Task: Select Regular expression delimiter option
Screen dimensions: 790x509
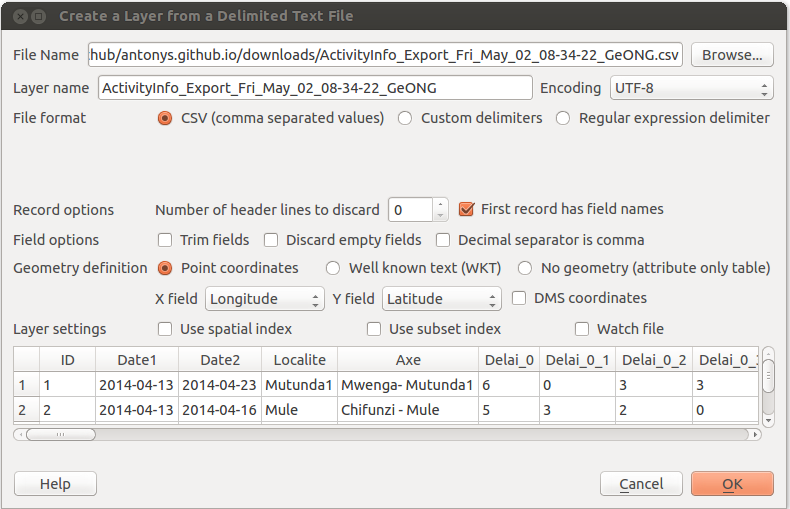Action: [563, 118]
